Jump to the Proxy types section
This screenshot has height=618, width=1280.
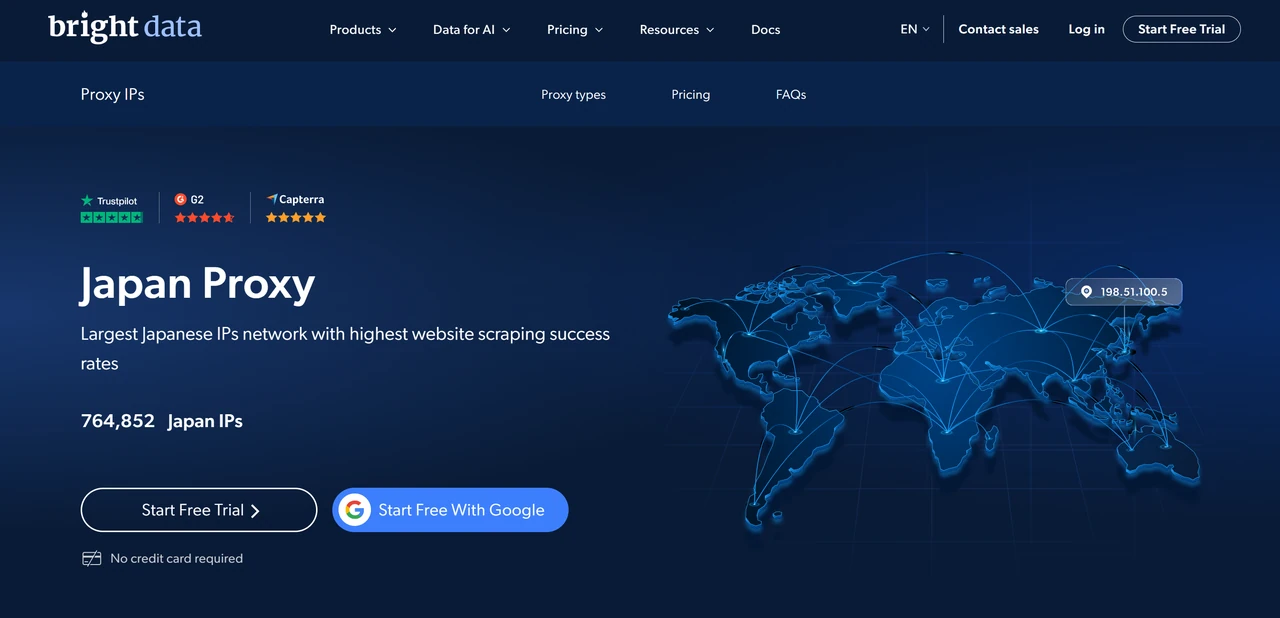(573, 95)
